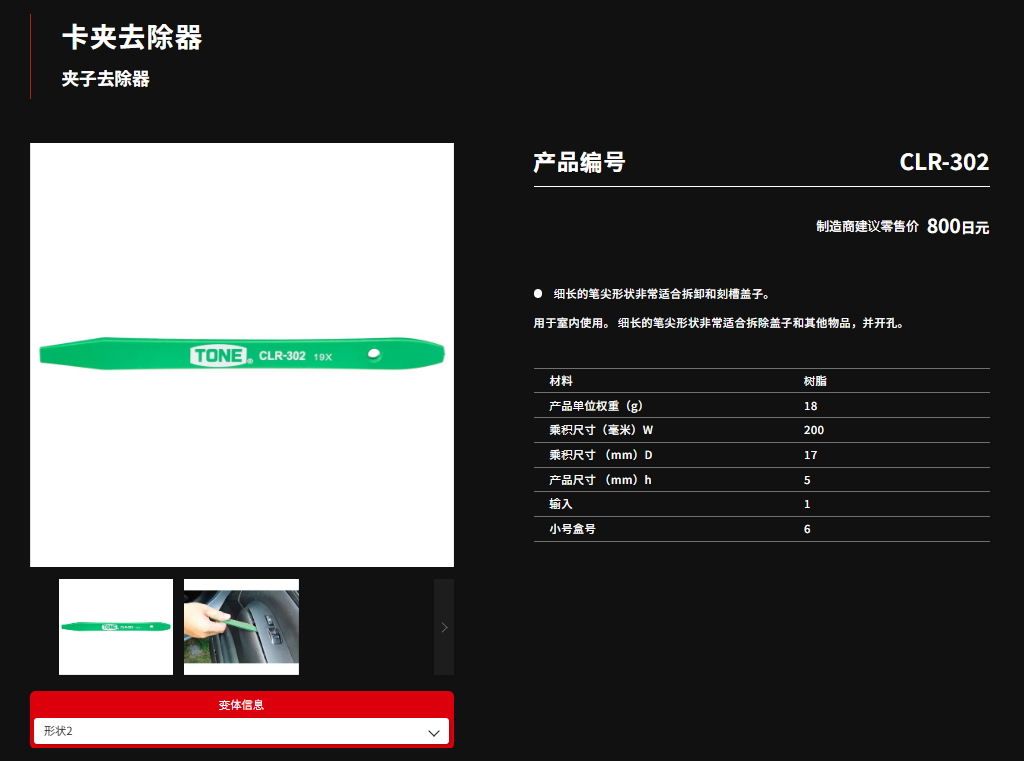Open the 形状2 variant dropdown
The width and height of the screenshot is (1024, 761).
240,732
